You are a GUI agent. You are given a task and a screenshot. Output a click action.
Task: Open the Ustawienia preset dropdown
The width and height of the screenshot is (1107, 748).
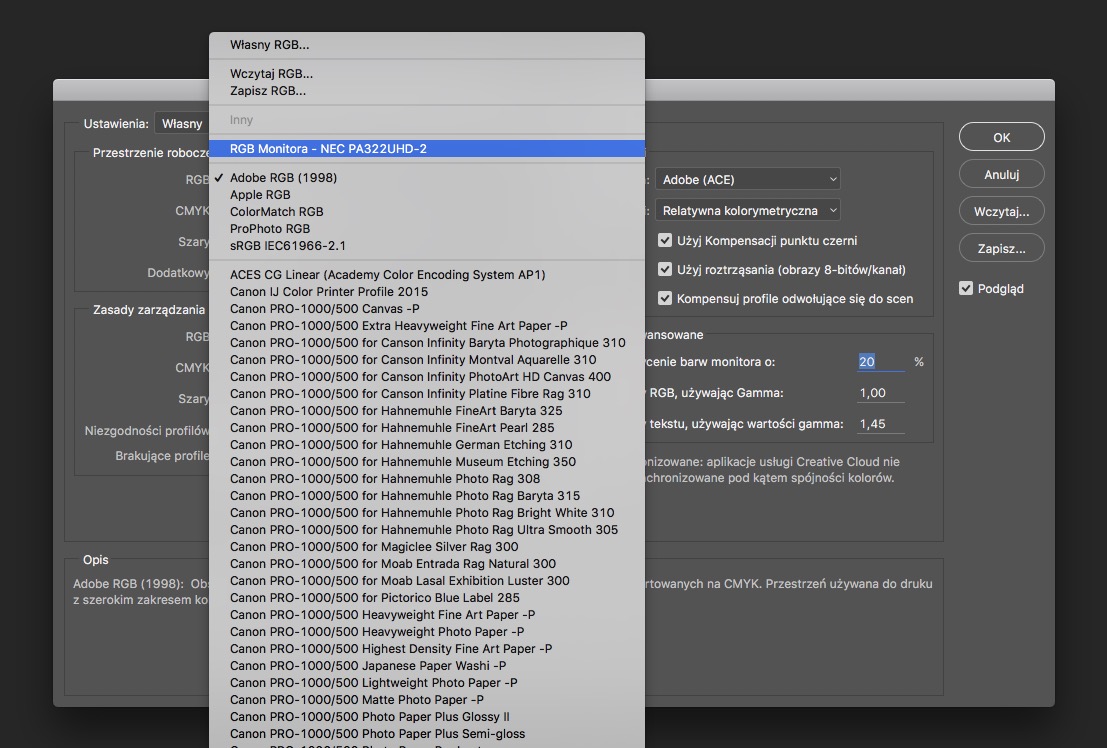point(181,124)
